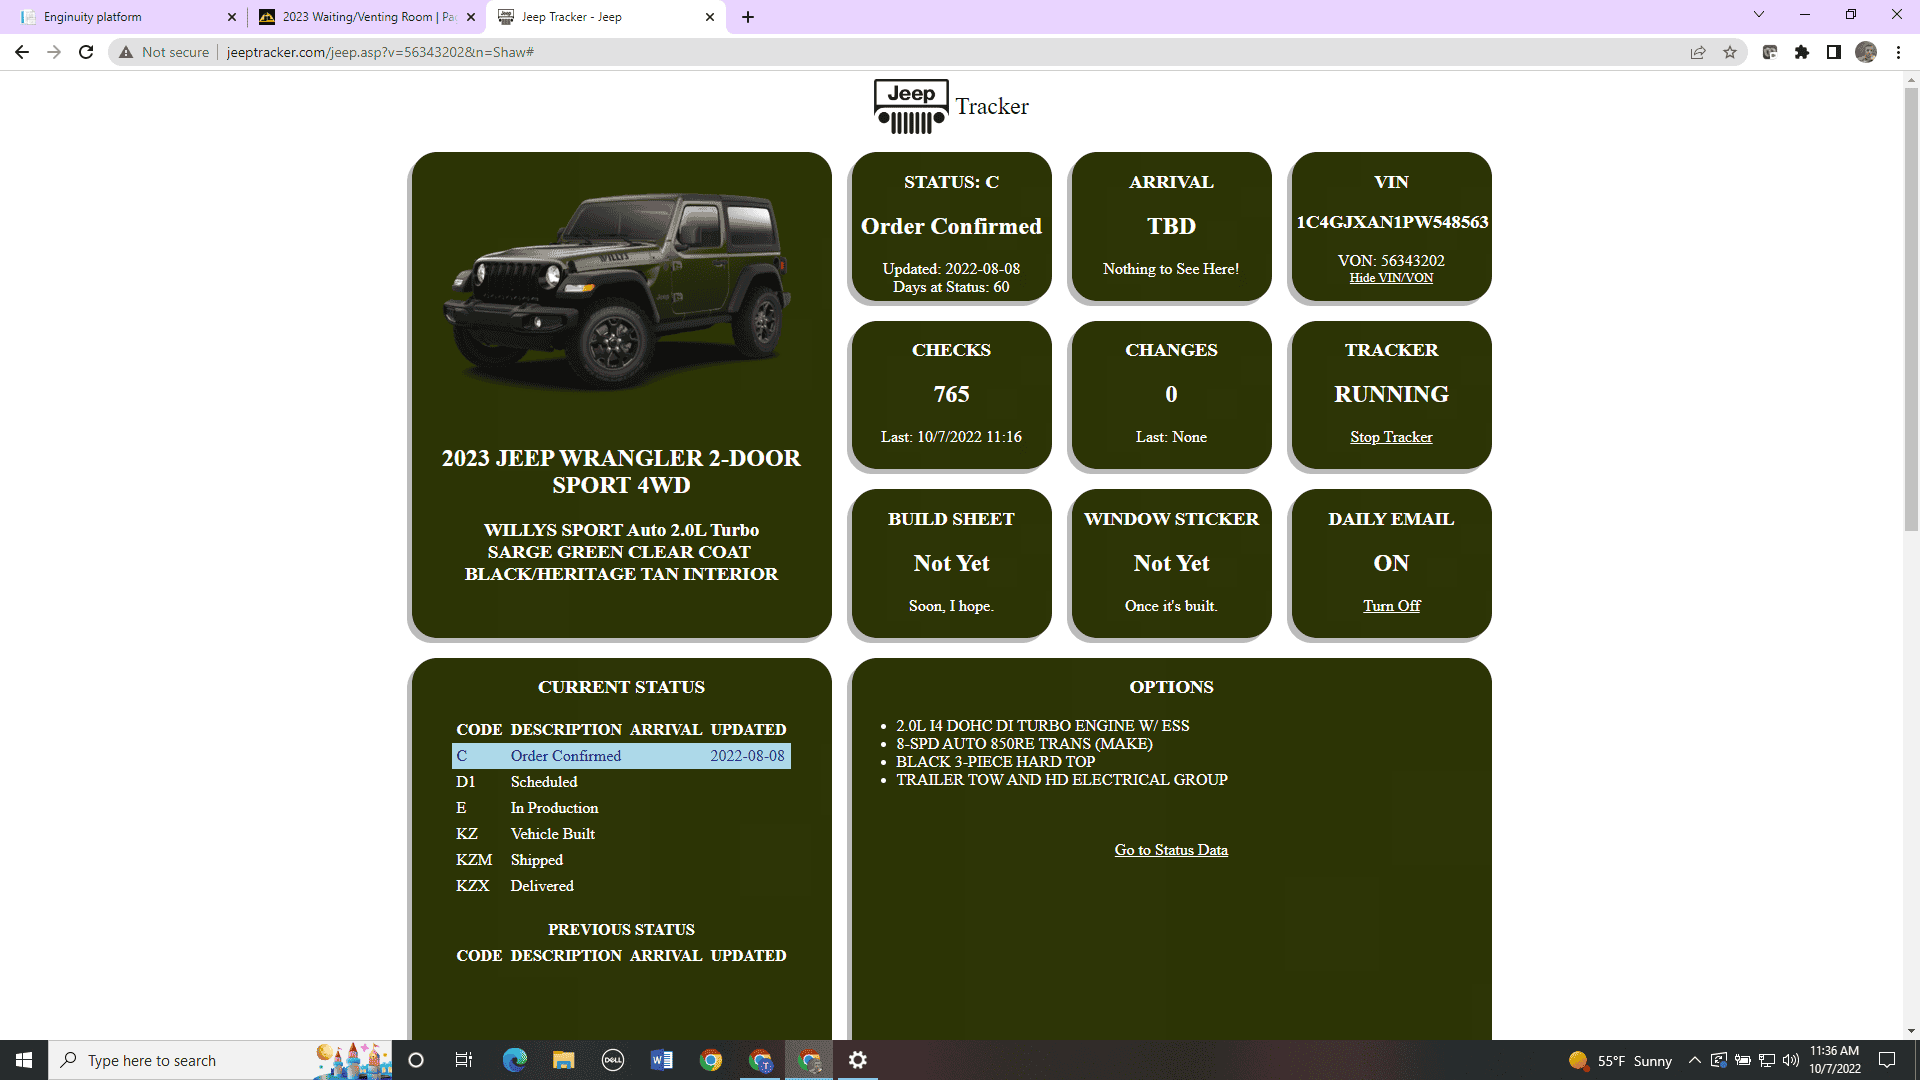Toggle the browser side panel

pyautogui.click(x=1834, y=52)
